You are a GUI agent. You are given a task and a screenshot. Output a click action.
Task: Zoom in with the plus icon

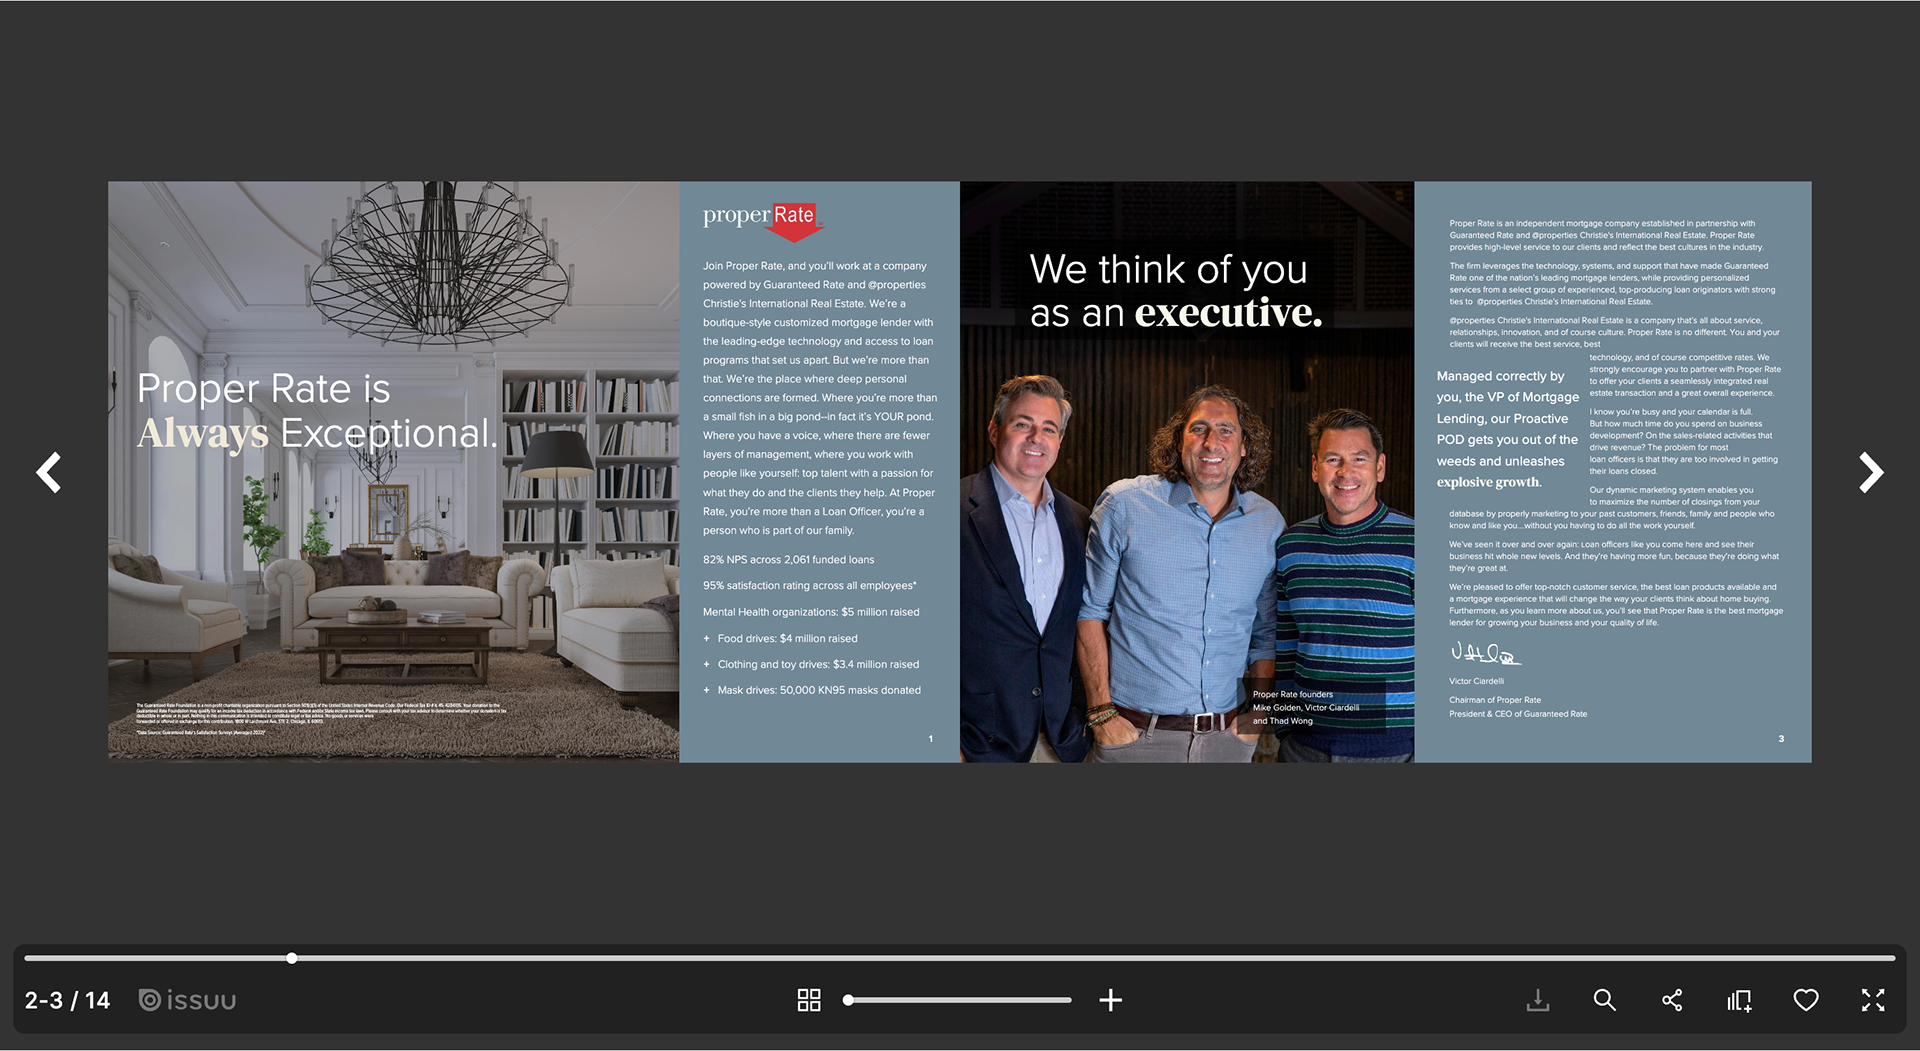[x=1110, y=1000]
